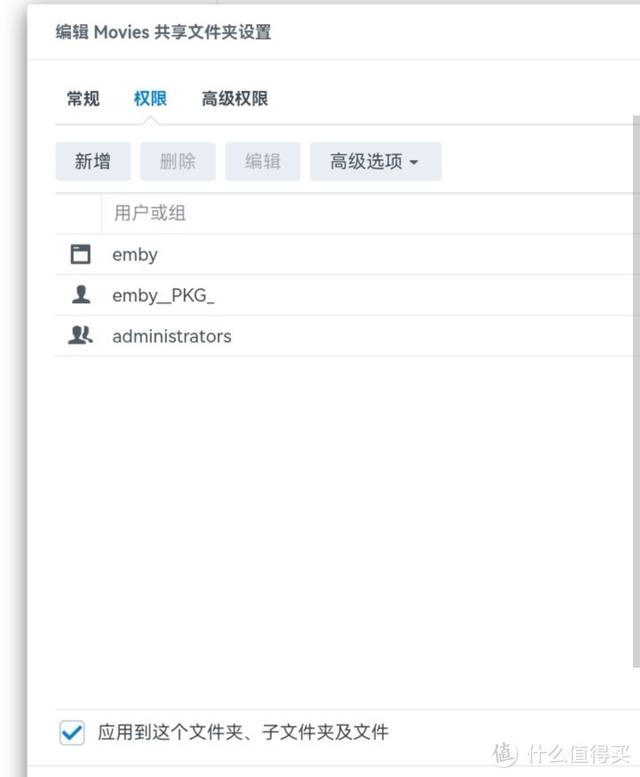Toggle 应用到这个文件夹、子文件夹及文件 checkbox
The image size is (640, 777).
tap(72, 732)
